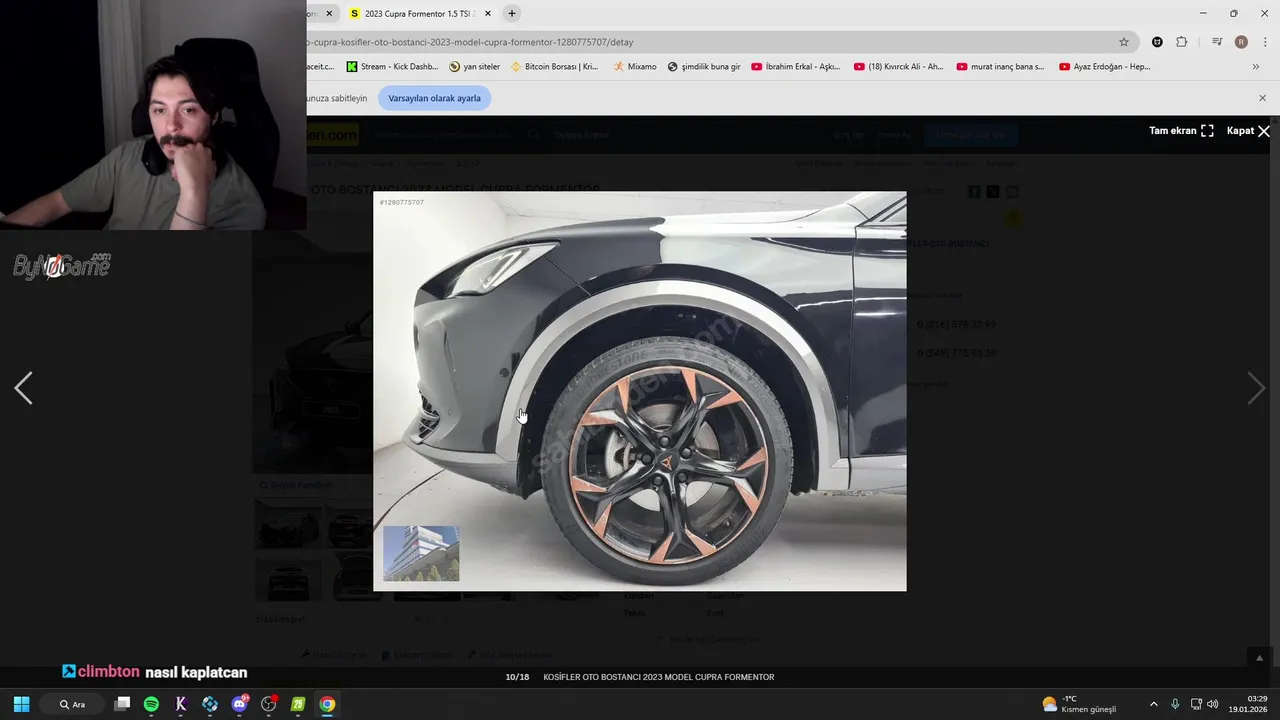Open network settings from system tray

click(1196, 704)
